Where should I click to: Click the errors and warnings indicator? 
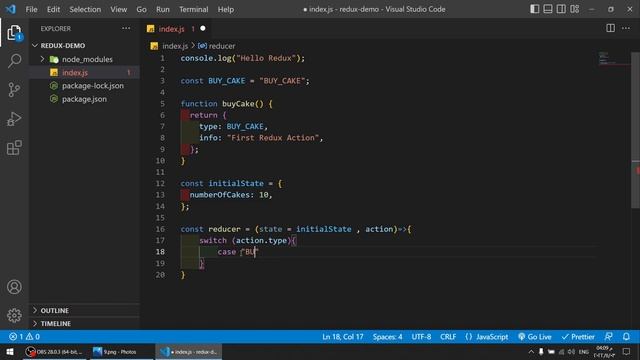coord(24,337)
